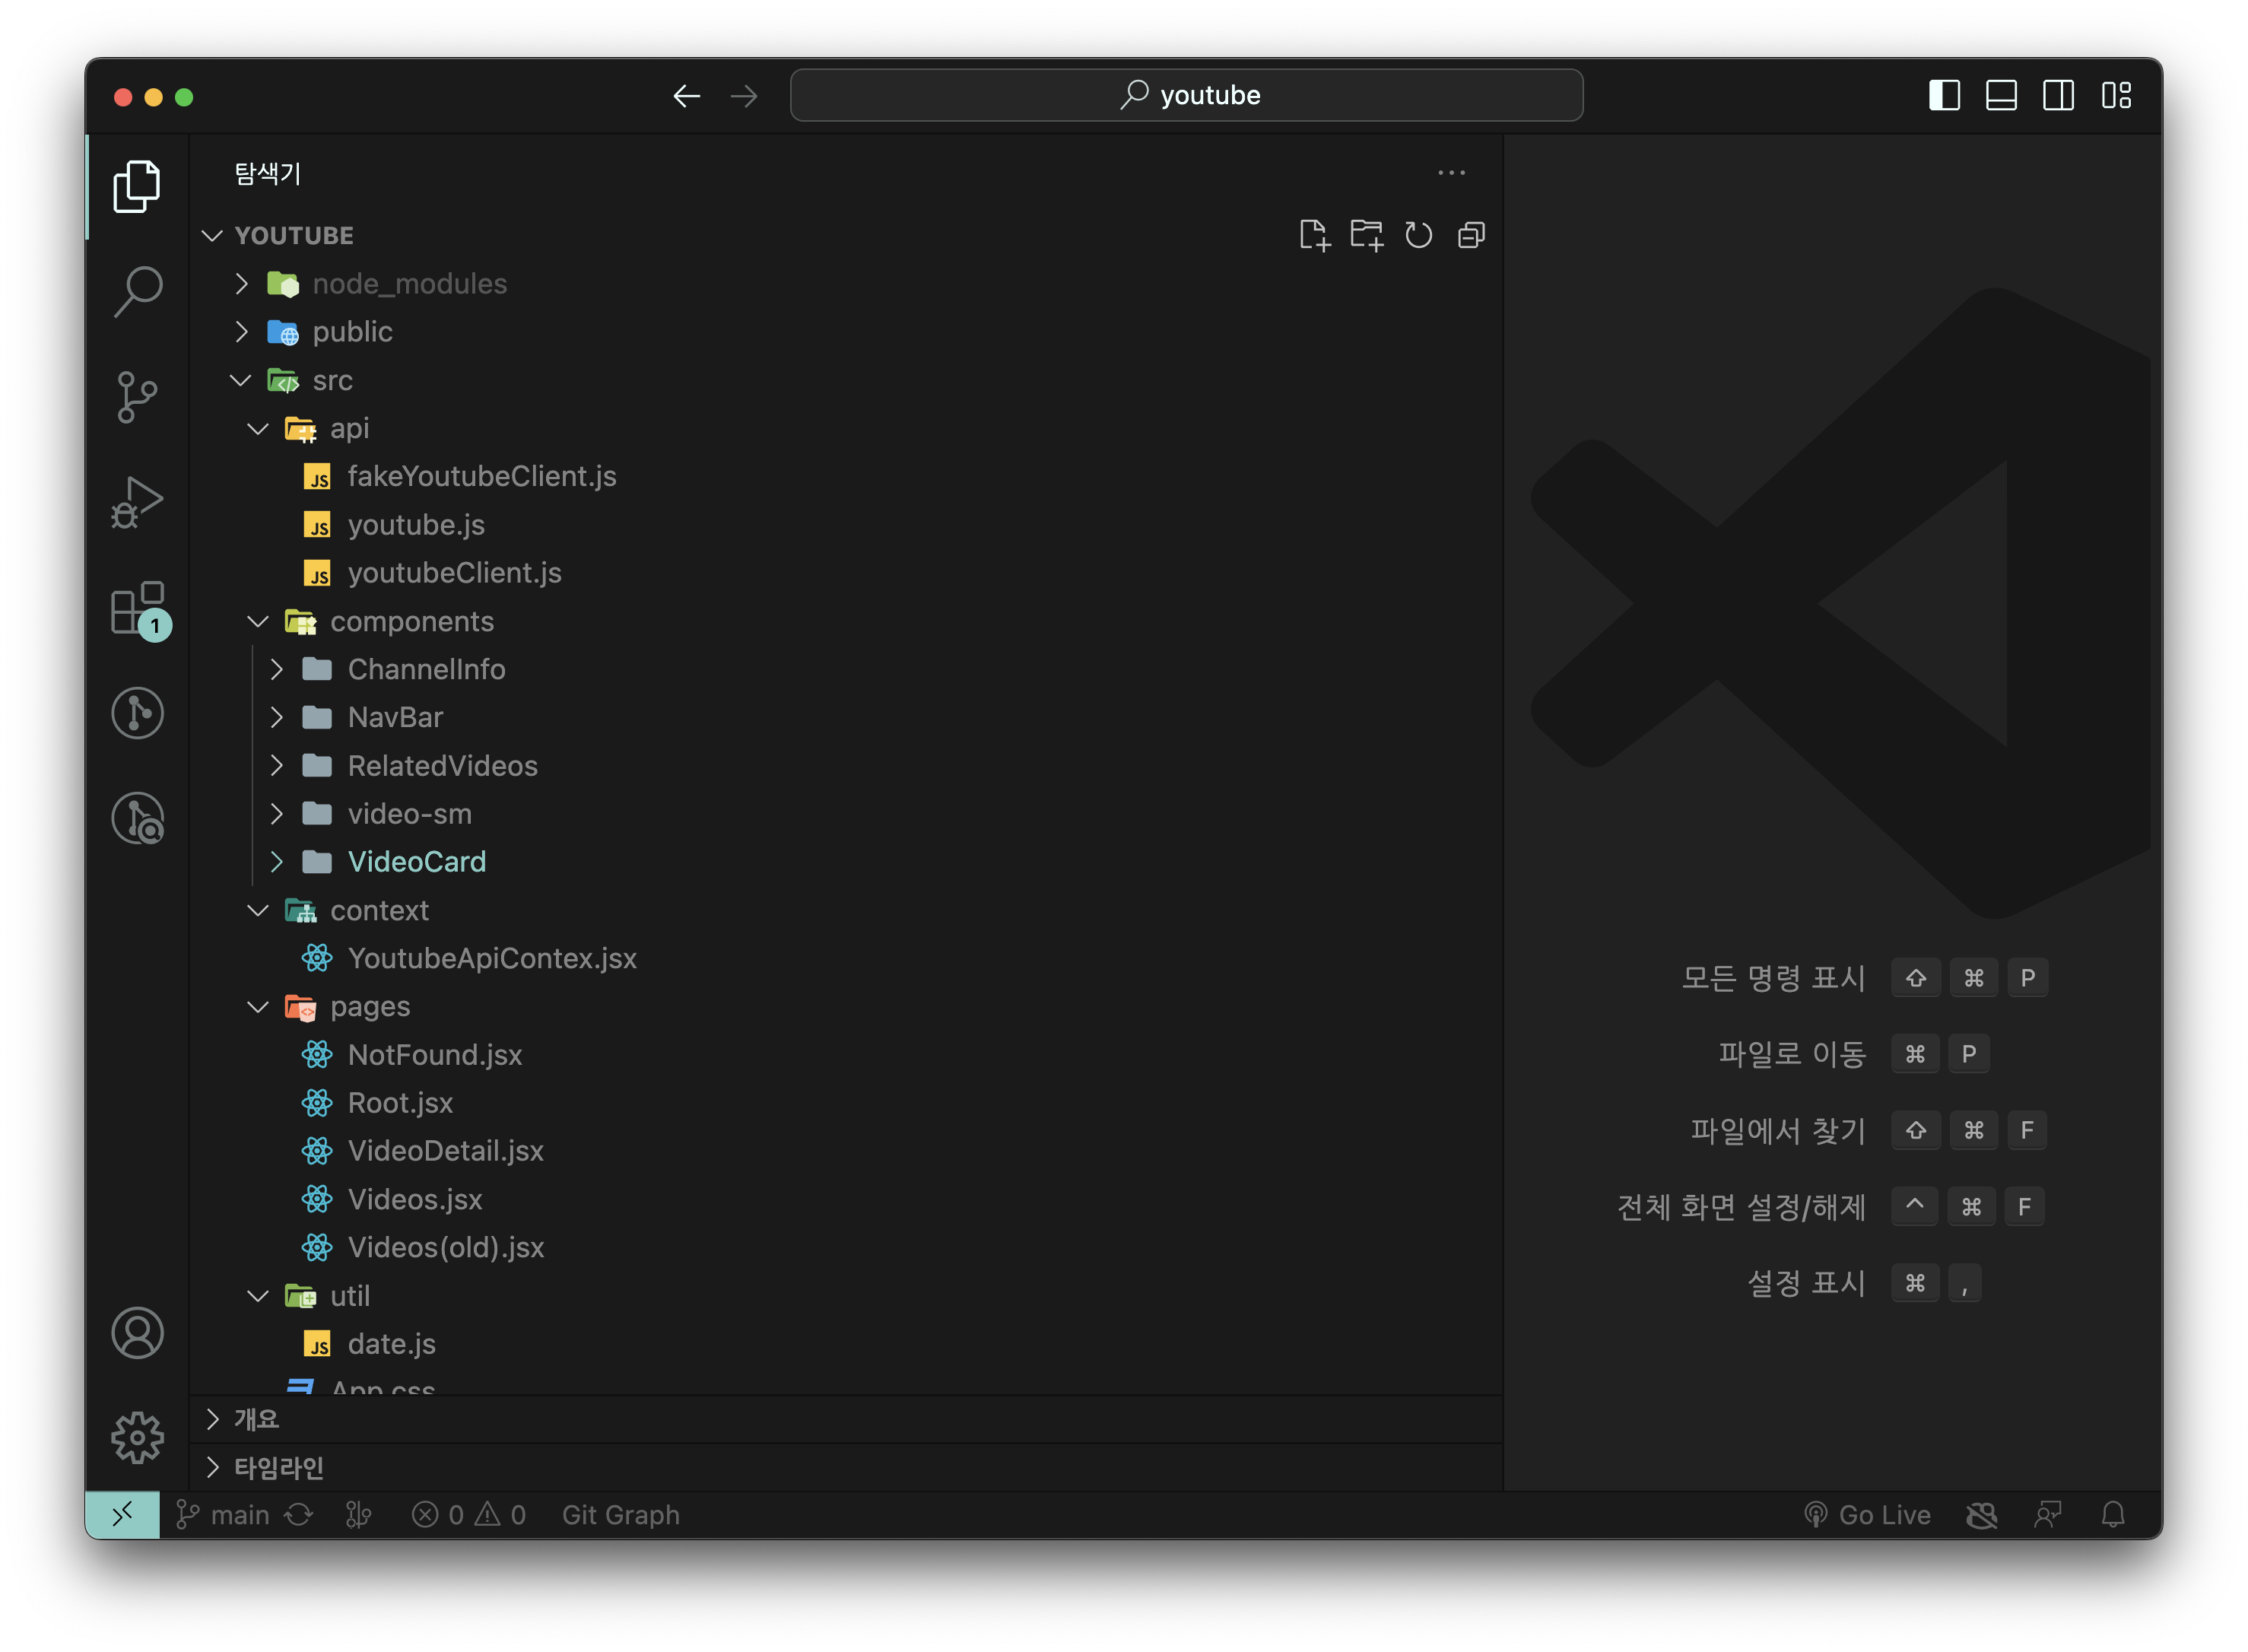Viewport: 2248px width, 1652px height.
Task: Click the commit graph status bar icon
Action: (359, 1515)
